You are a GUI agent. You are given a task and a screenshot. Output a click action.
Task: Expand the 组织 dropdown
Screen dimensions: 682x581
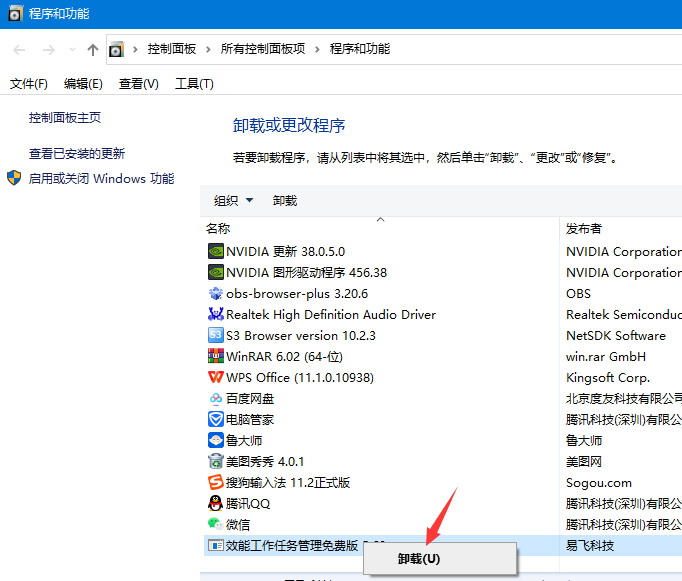click(250, 200)
